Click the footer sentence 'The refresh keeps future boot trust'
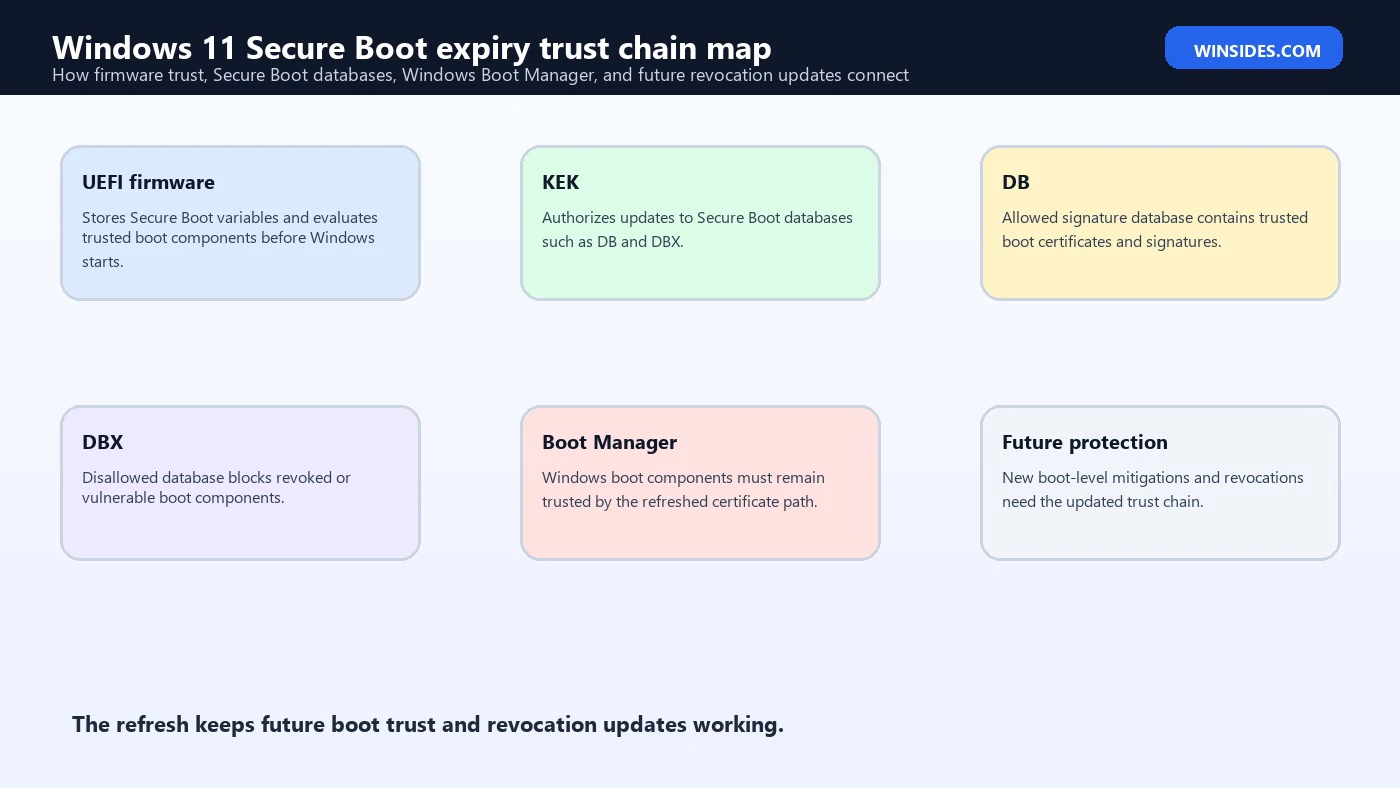The height and width of the screenshot is (788, 1400). click(x=428, y=725)
